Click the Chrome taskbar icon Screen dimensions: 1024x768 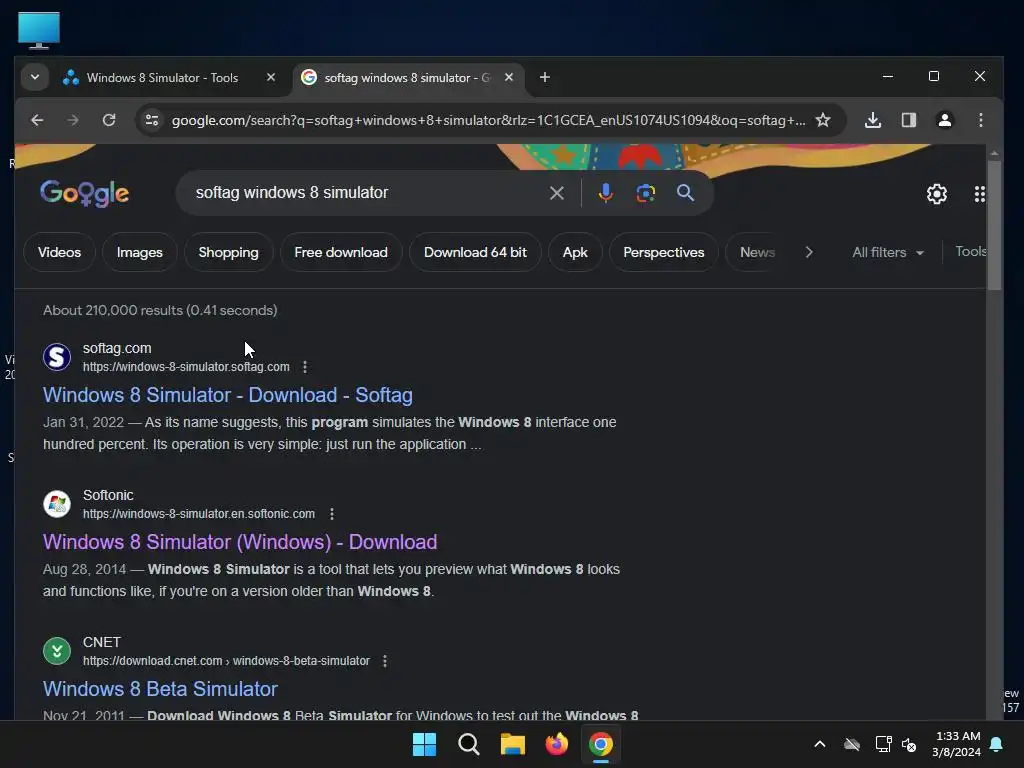[x=601, y=744]
